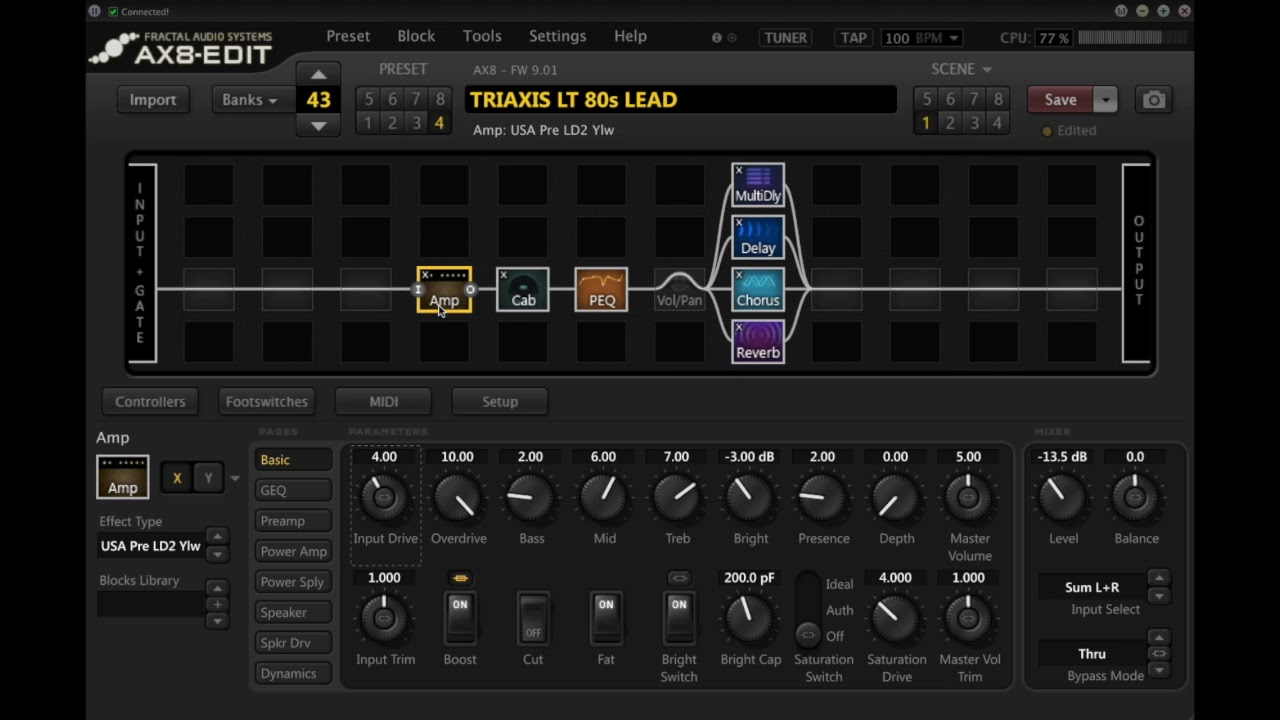Toggle the Fat switch

click(606, 618)
